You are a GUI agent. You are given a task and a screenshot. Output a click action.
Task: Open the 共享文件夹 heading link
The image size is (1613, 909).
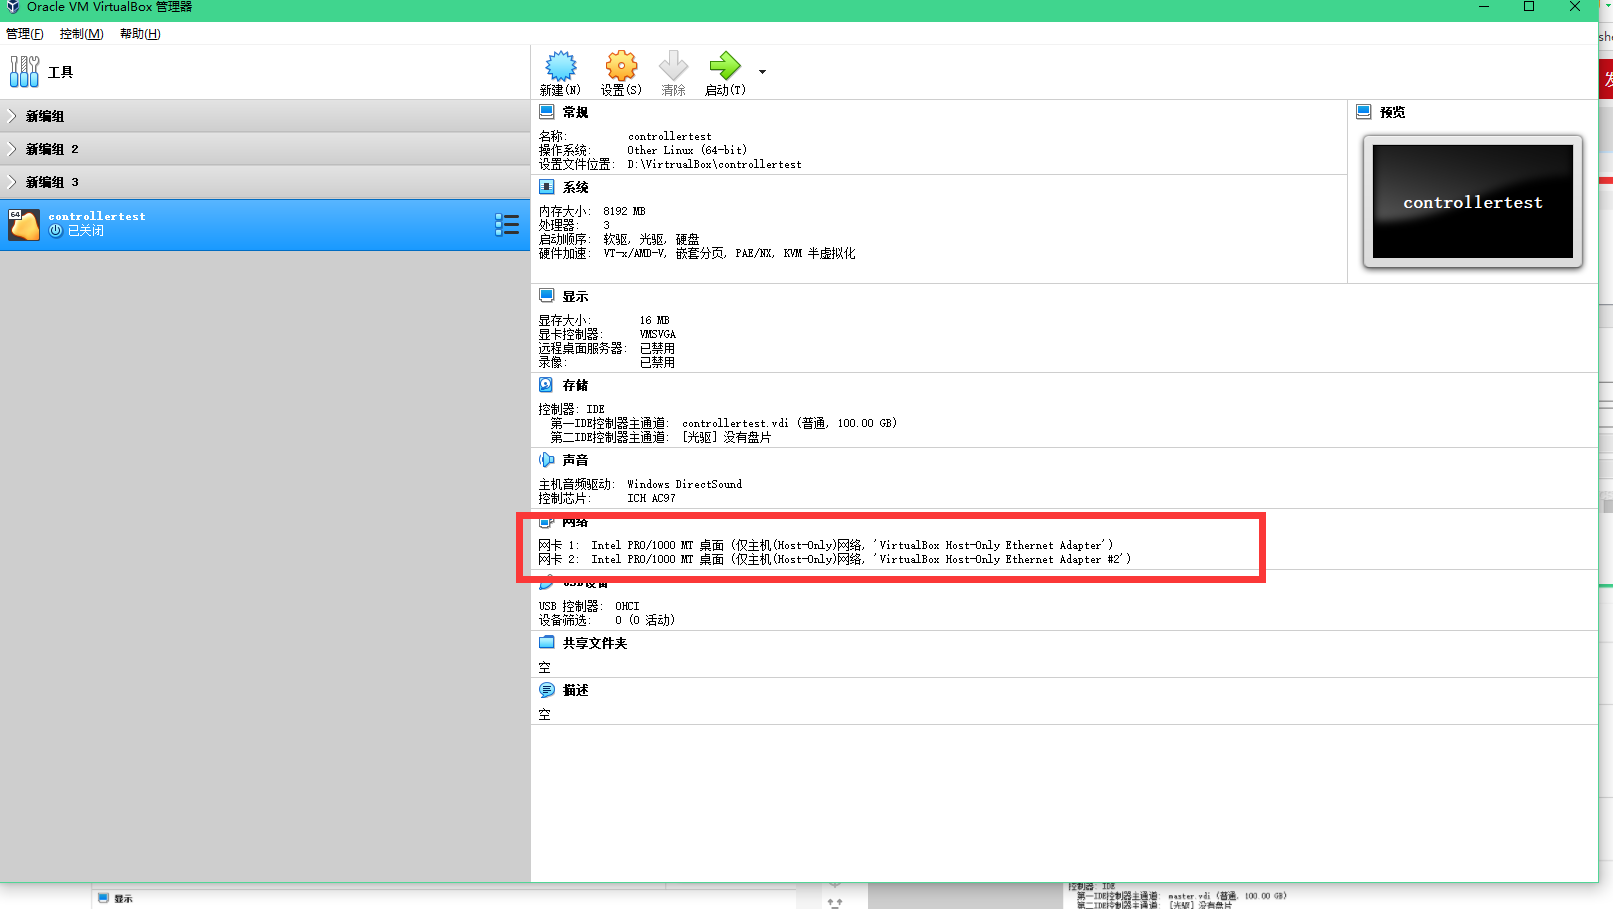pyautogui.click(x=595, y=644)
